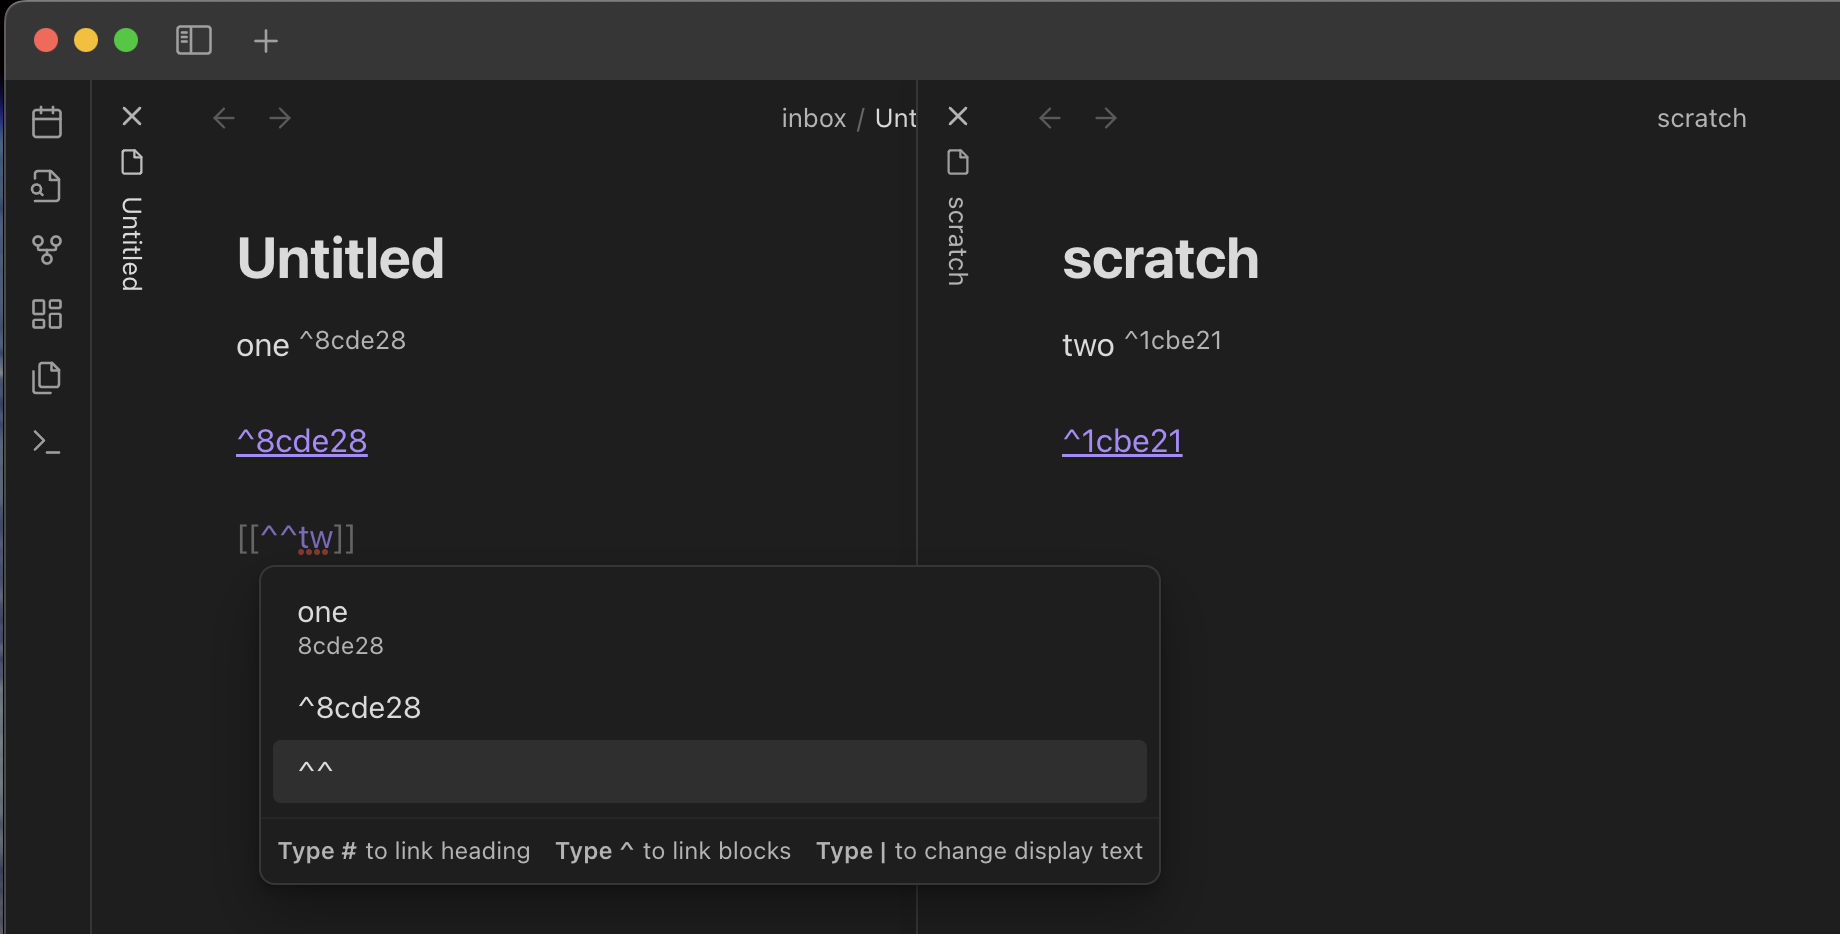Click file icon above vertical Untitled tab
The height and width of the screenshot is (934, 1840).
(132, 162)
